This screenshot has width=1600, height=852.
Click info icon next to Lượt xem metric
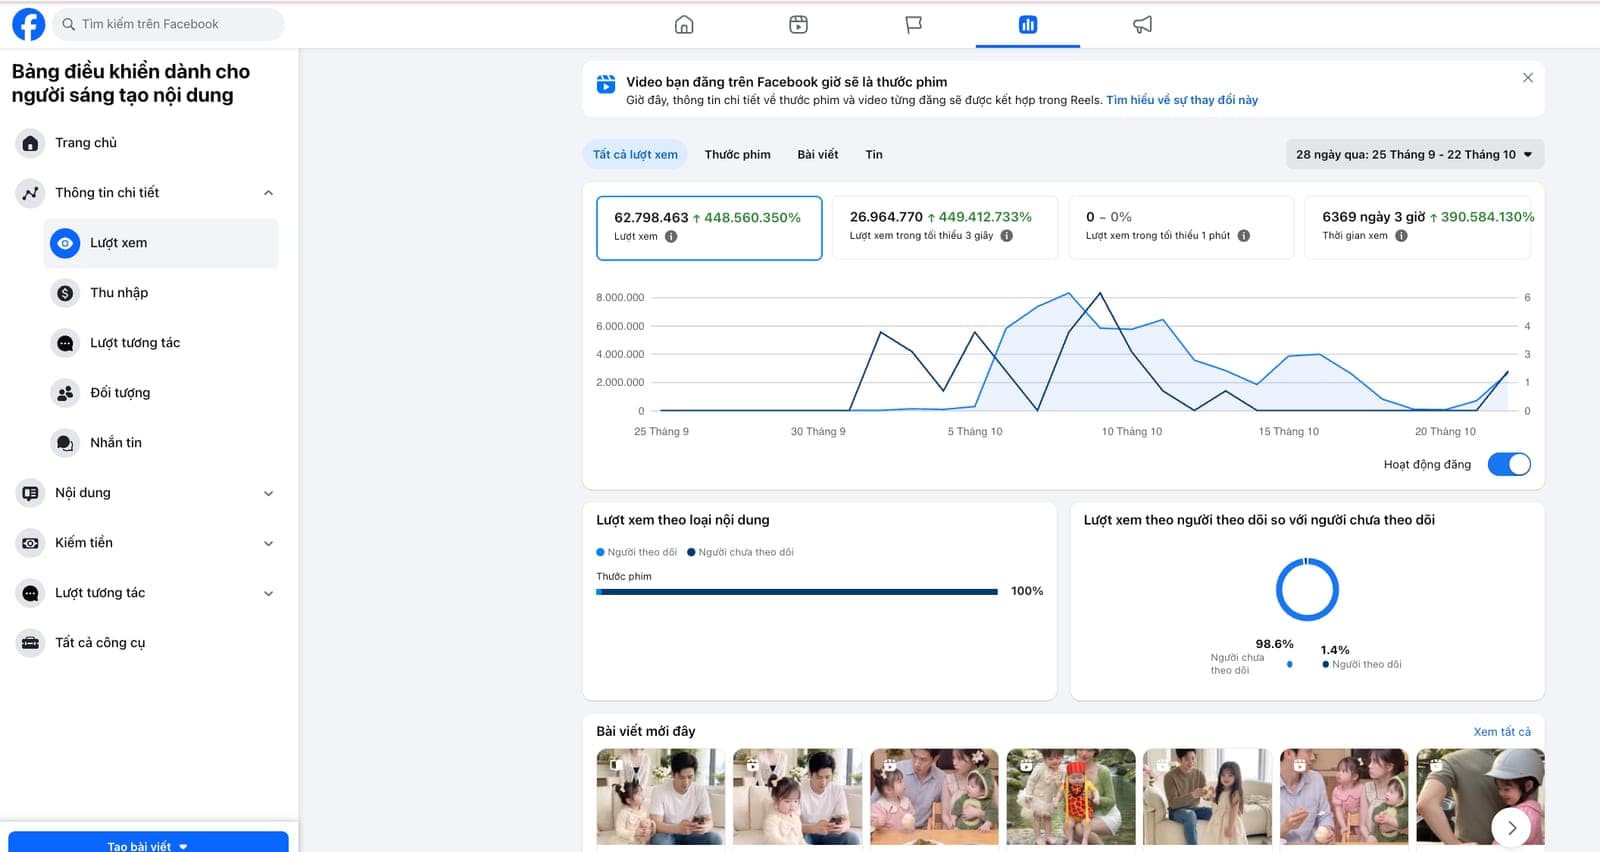pos(671,237)
